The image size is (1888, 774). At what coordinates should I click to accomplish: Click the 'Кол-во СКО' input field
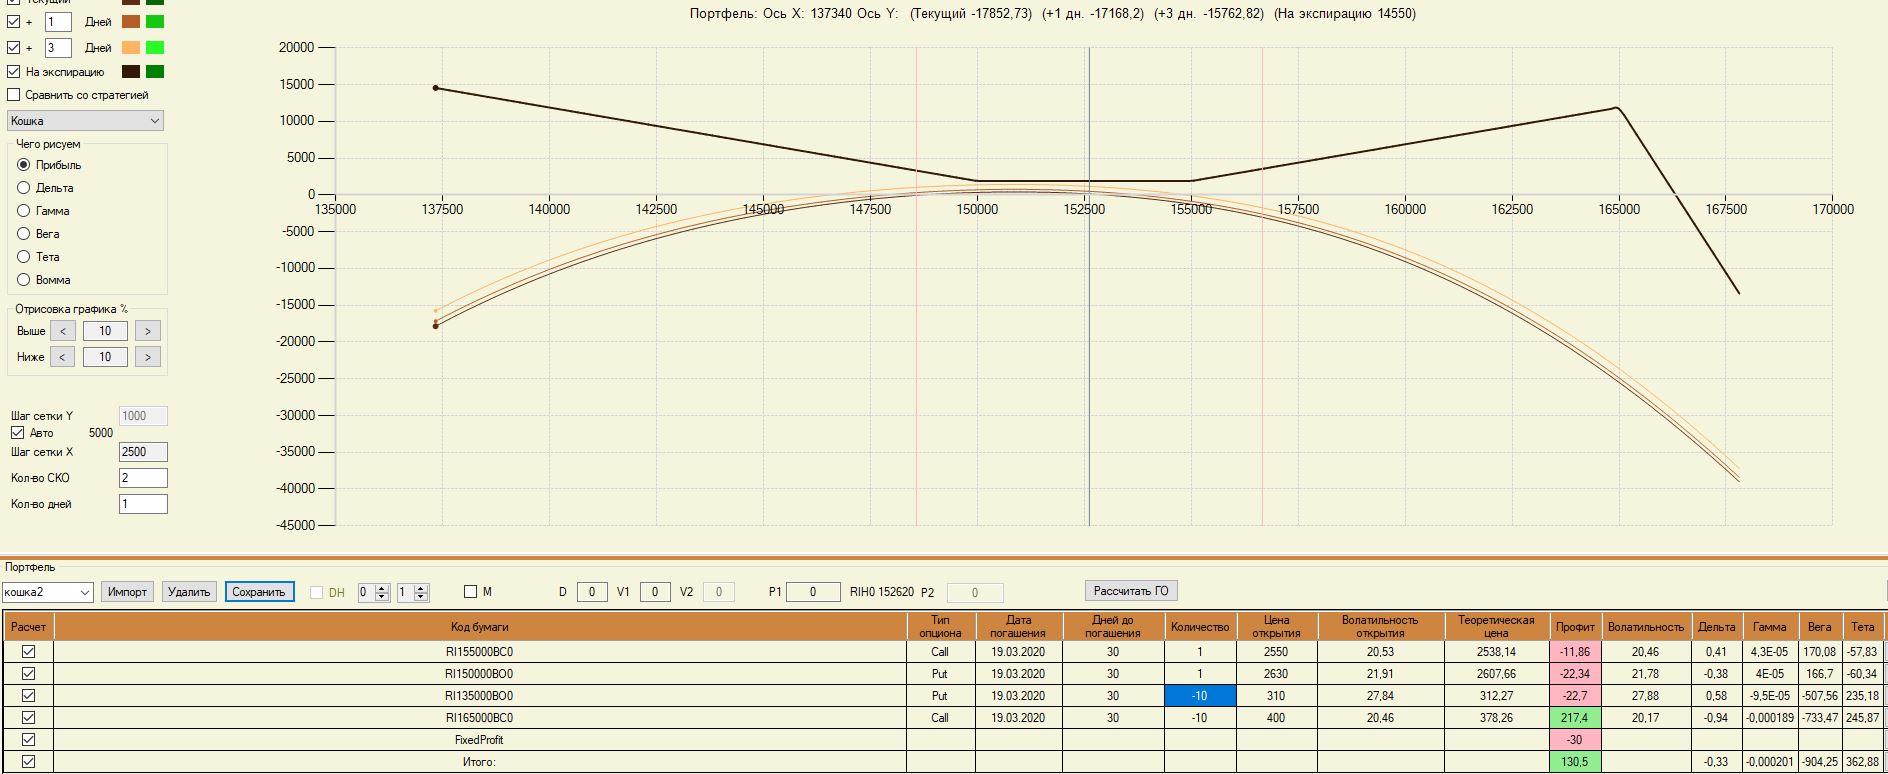pos(143,478)
